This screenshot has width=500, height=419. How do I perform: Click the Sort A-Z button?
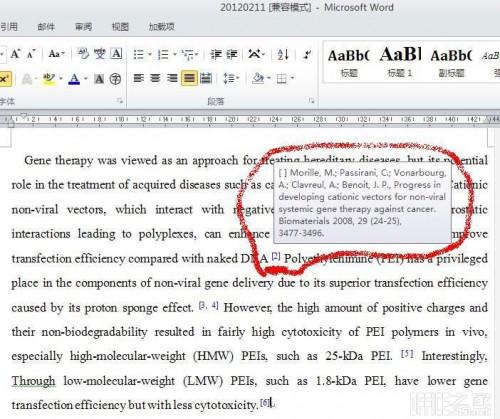tap(283, 54)
